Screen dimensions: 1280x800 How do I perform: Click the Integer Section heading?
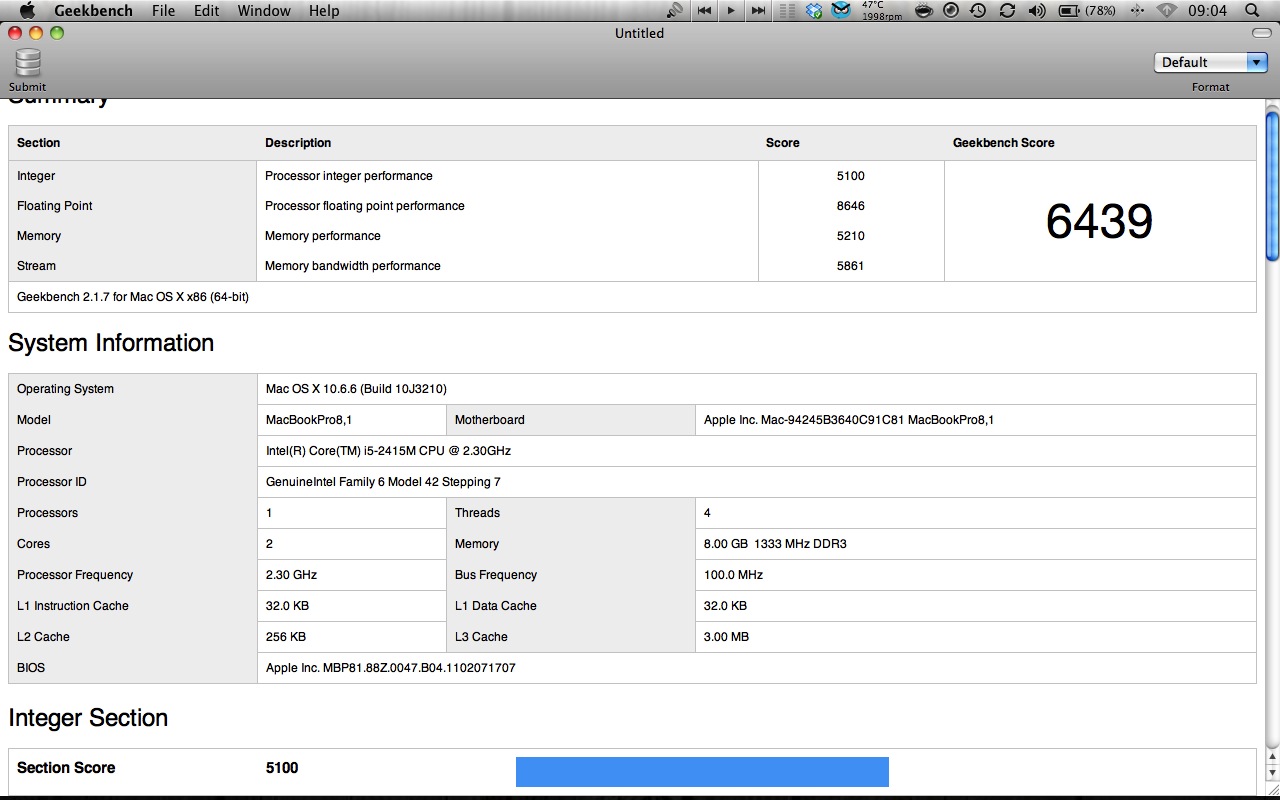[88, 718]
